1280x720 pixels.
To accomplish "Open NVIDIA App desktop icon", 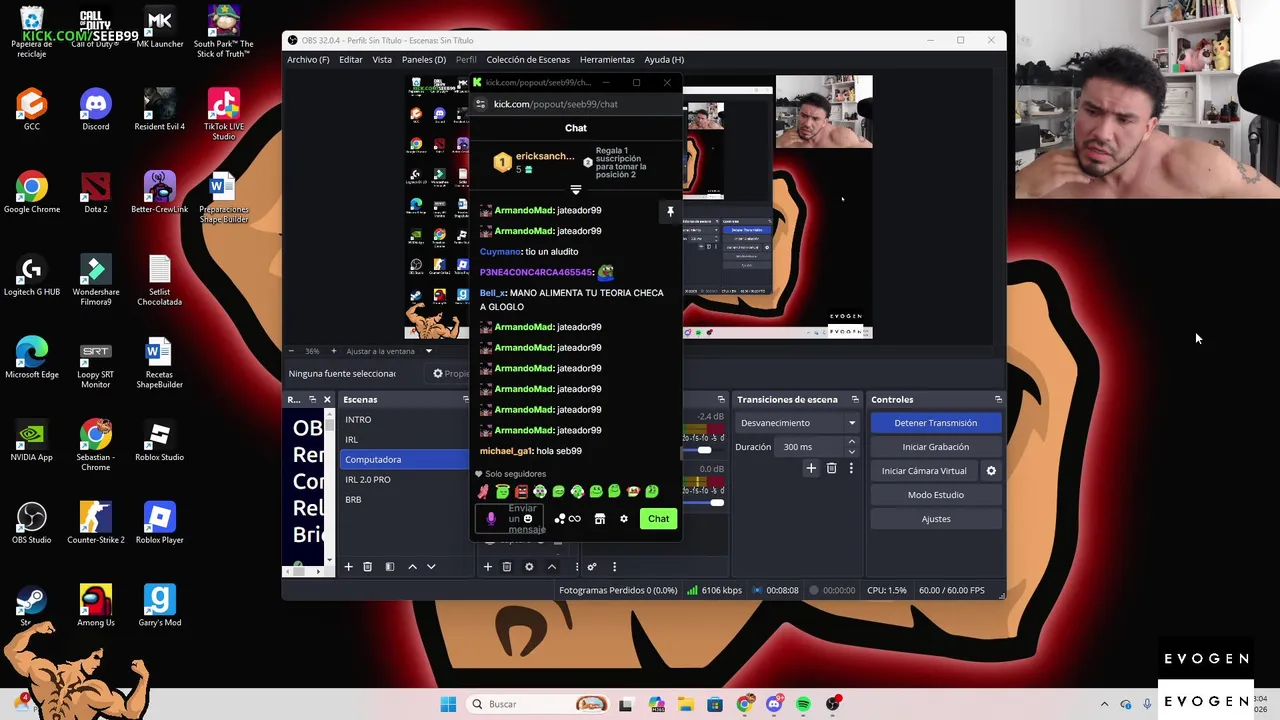I will (x=32, y=440).
